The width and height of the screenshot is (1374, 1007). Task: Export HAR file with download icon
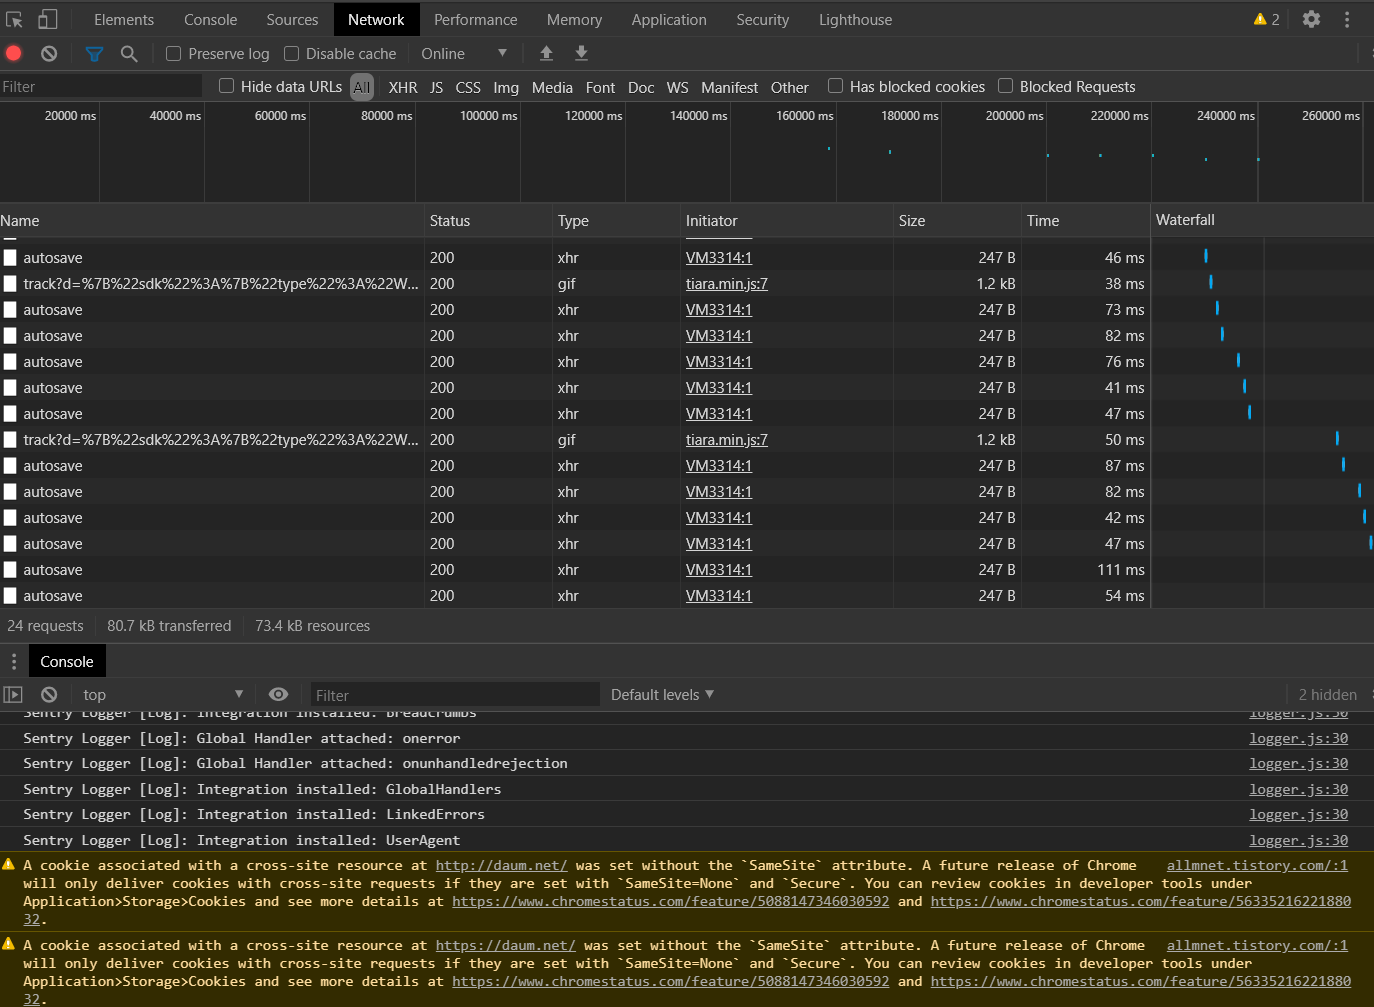point(581,53)
